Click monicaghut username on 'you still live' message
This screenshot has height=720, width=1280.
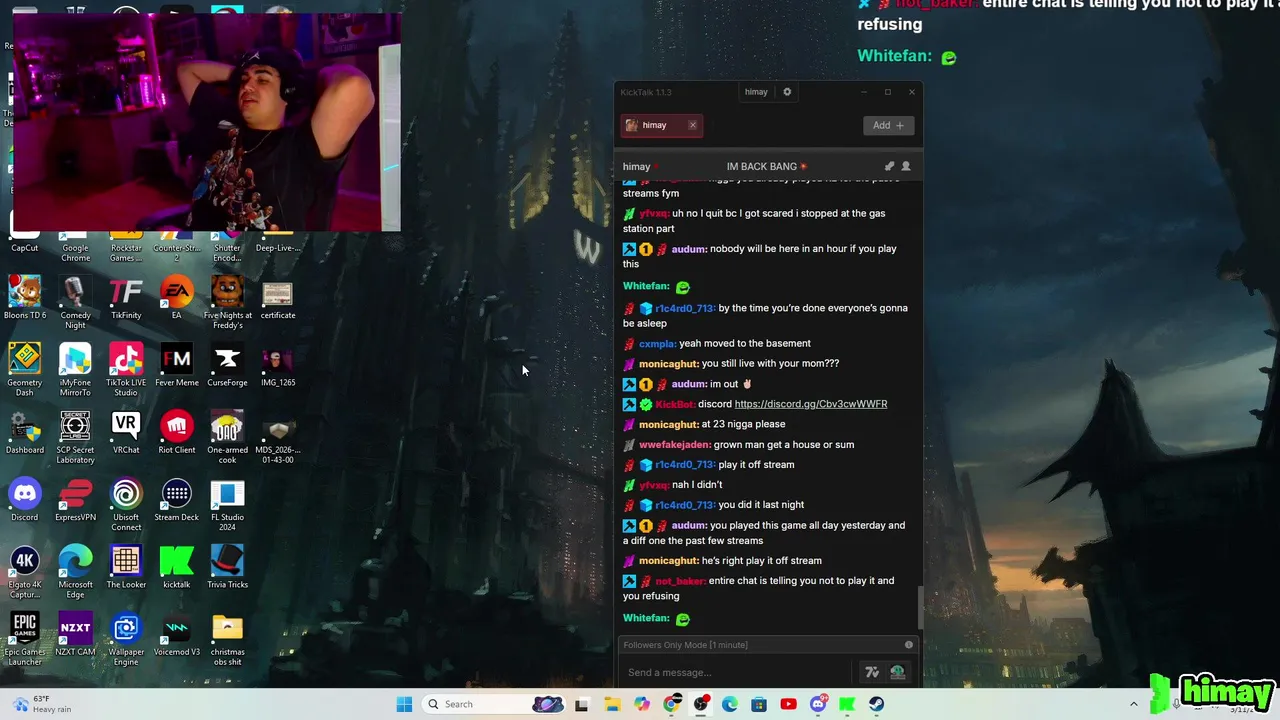[x=669, y=364]
